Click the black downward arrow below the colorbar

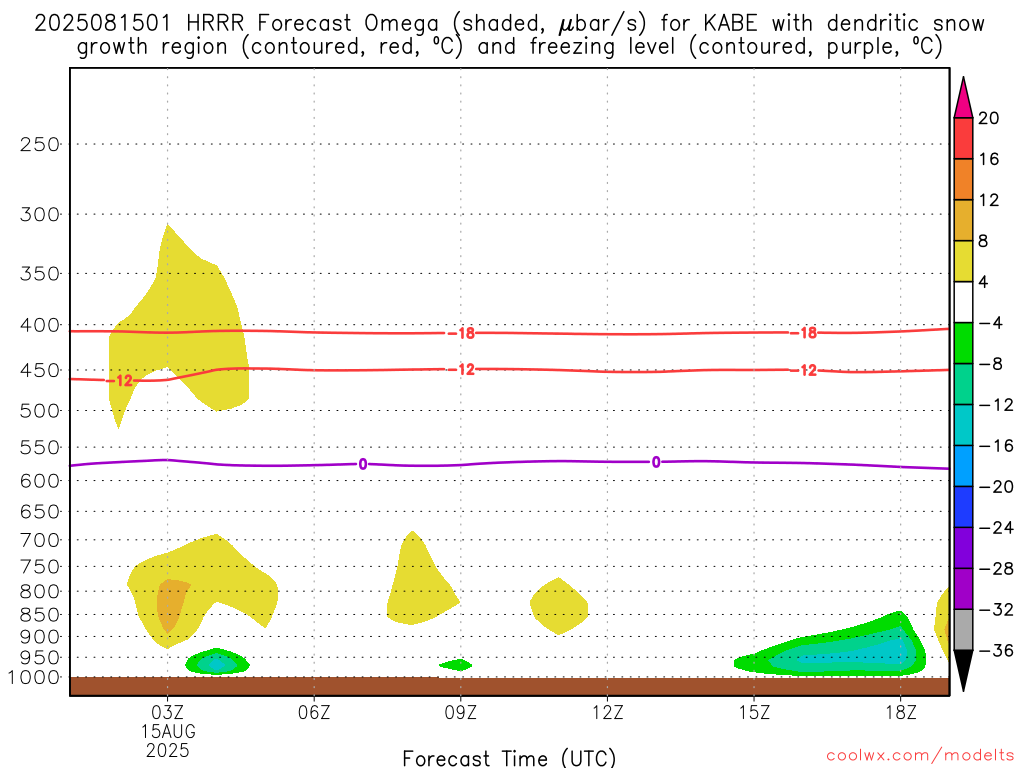coord(963,671)
